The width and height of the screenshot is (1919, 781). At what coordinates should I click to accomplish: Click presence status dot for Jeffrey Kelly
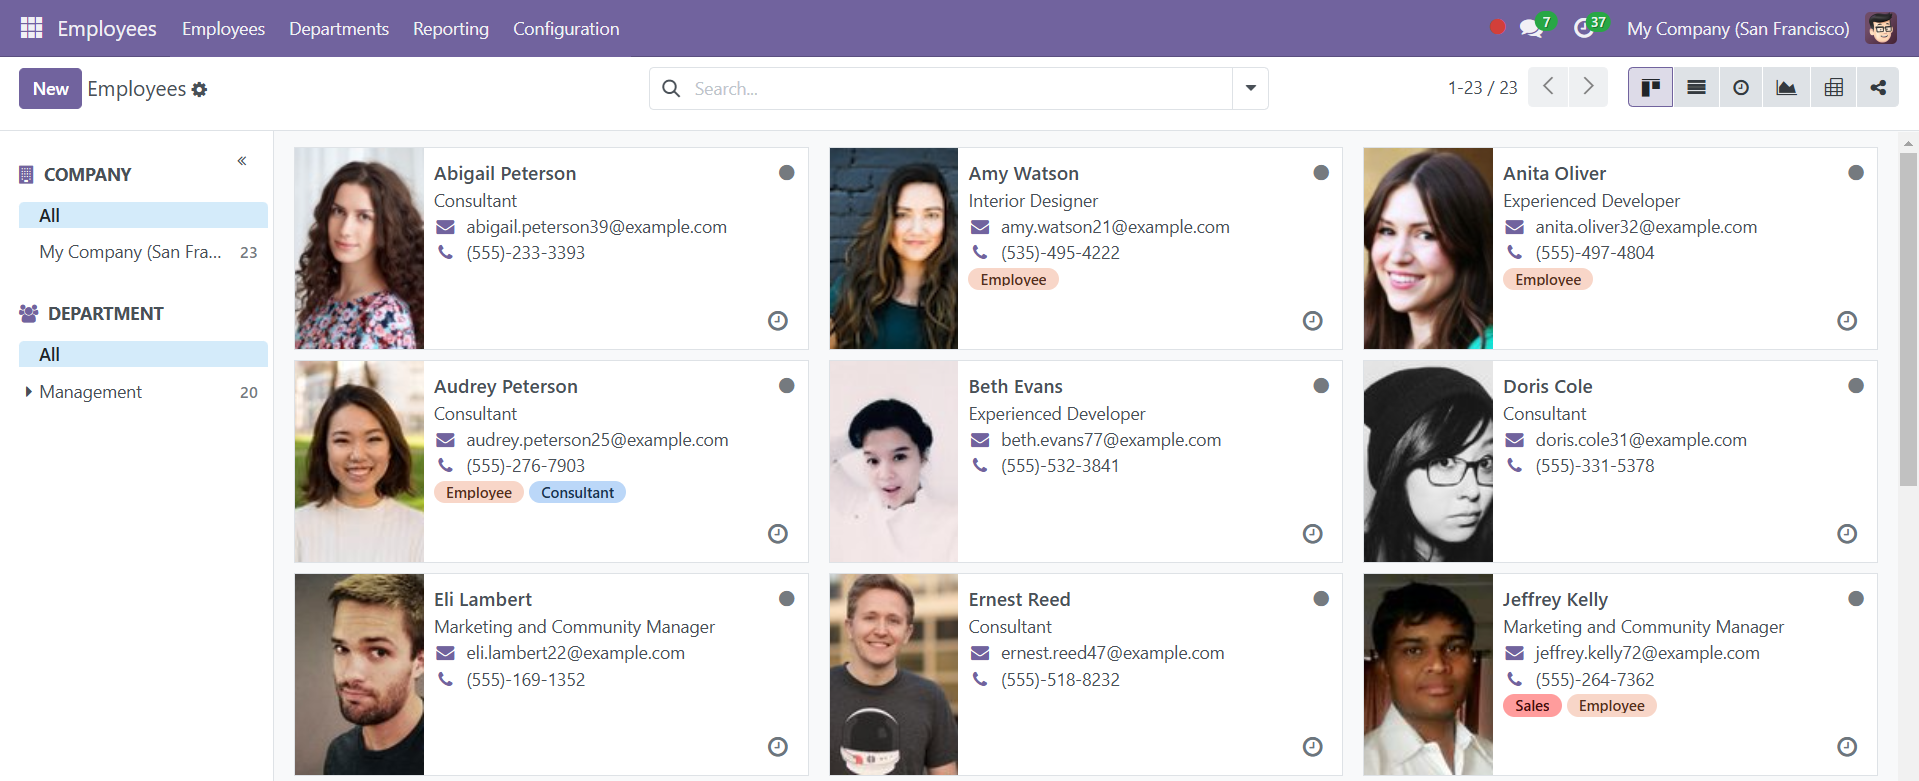[x=1856, y=599]
